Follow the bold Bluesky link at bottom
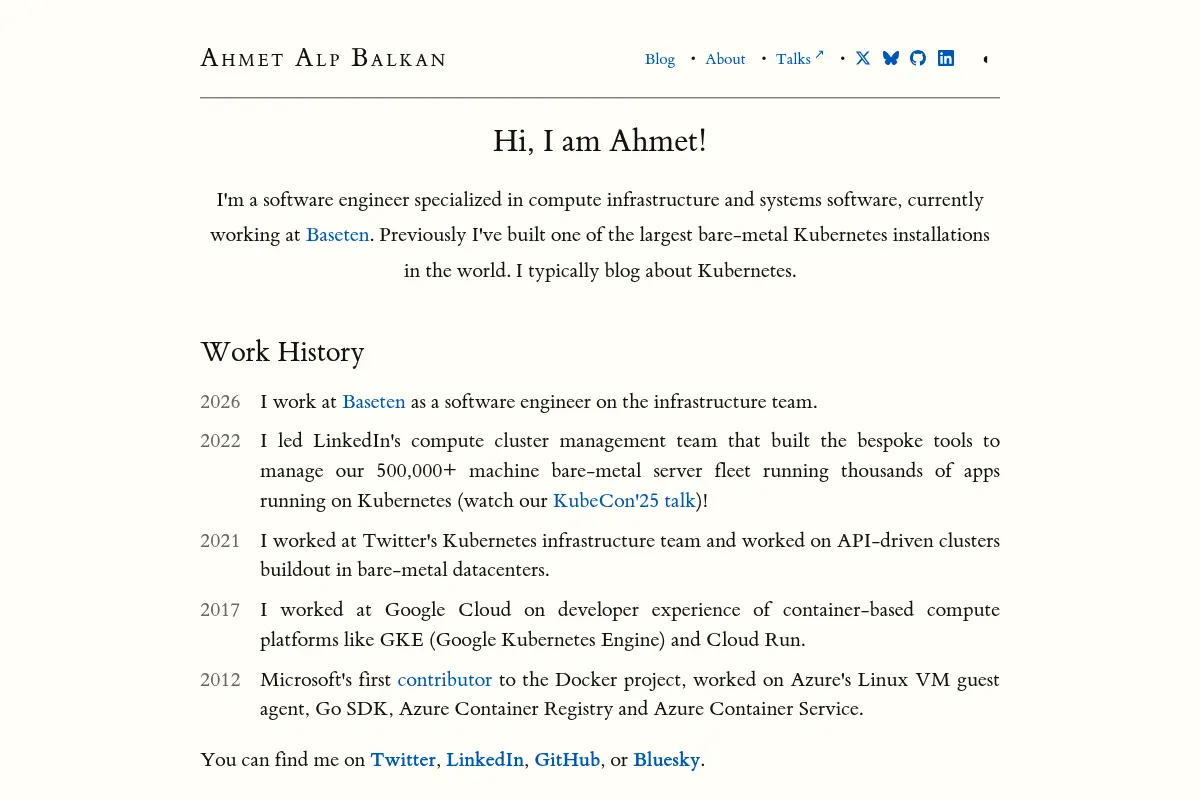The image size is (1200, 800). 667,760
